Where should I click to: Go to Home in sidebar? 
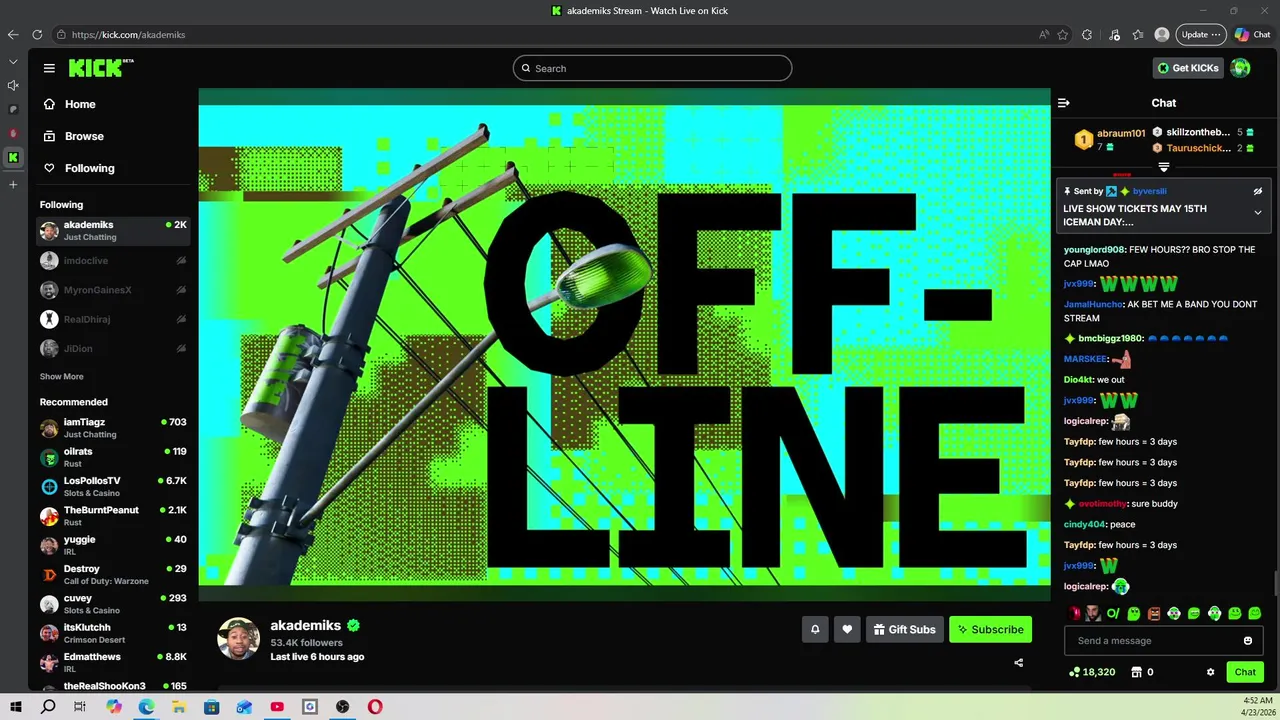tap(80, 104)
